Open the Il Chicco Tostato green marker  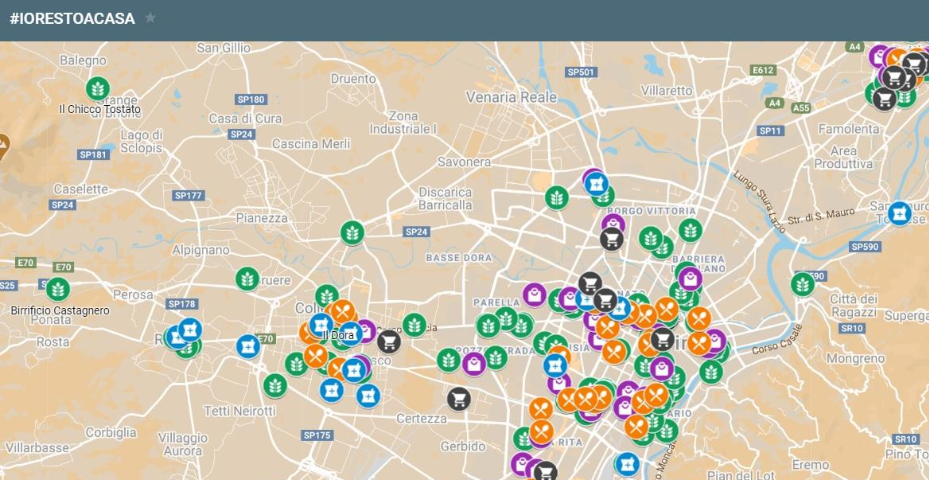pyautogui.click(x=98, y=89)
